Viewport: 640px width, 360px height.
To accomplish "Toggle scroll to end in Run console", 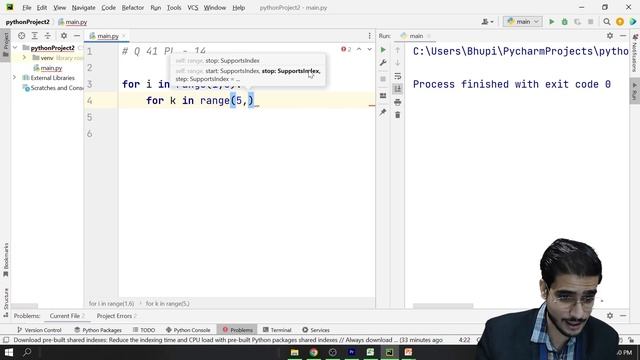I will (x=398, y=89).
